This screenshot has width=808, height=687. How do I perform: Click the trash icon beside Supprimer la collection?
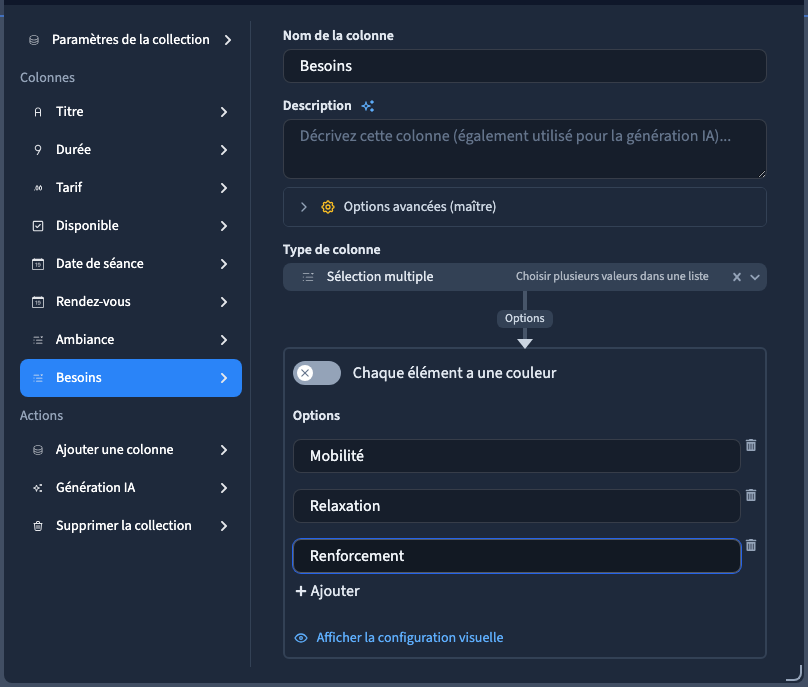point(38,526)
